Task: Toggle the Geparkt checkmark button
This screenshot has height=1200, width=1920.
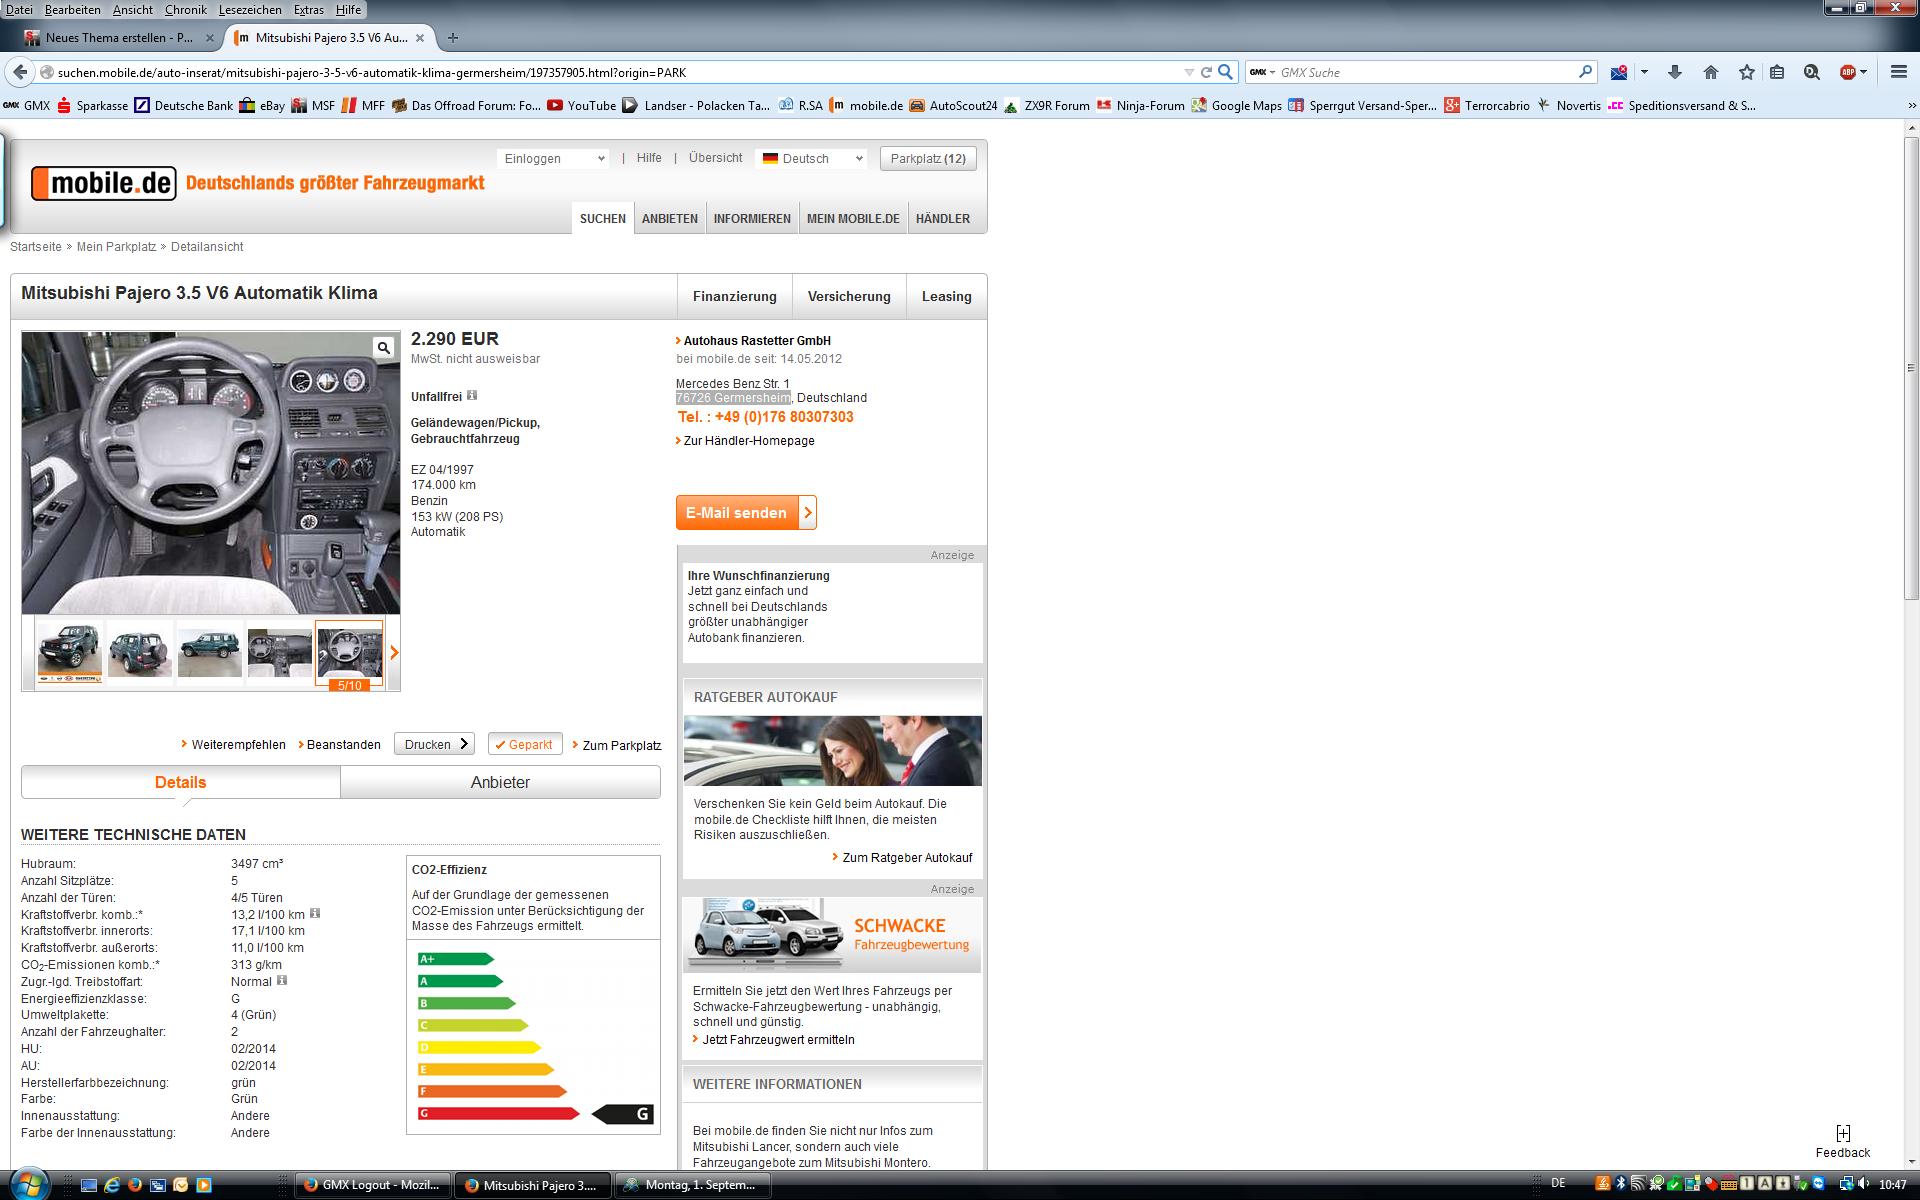Action: click(x=524, y=745)
